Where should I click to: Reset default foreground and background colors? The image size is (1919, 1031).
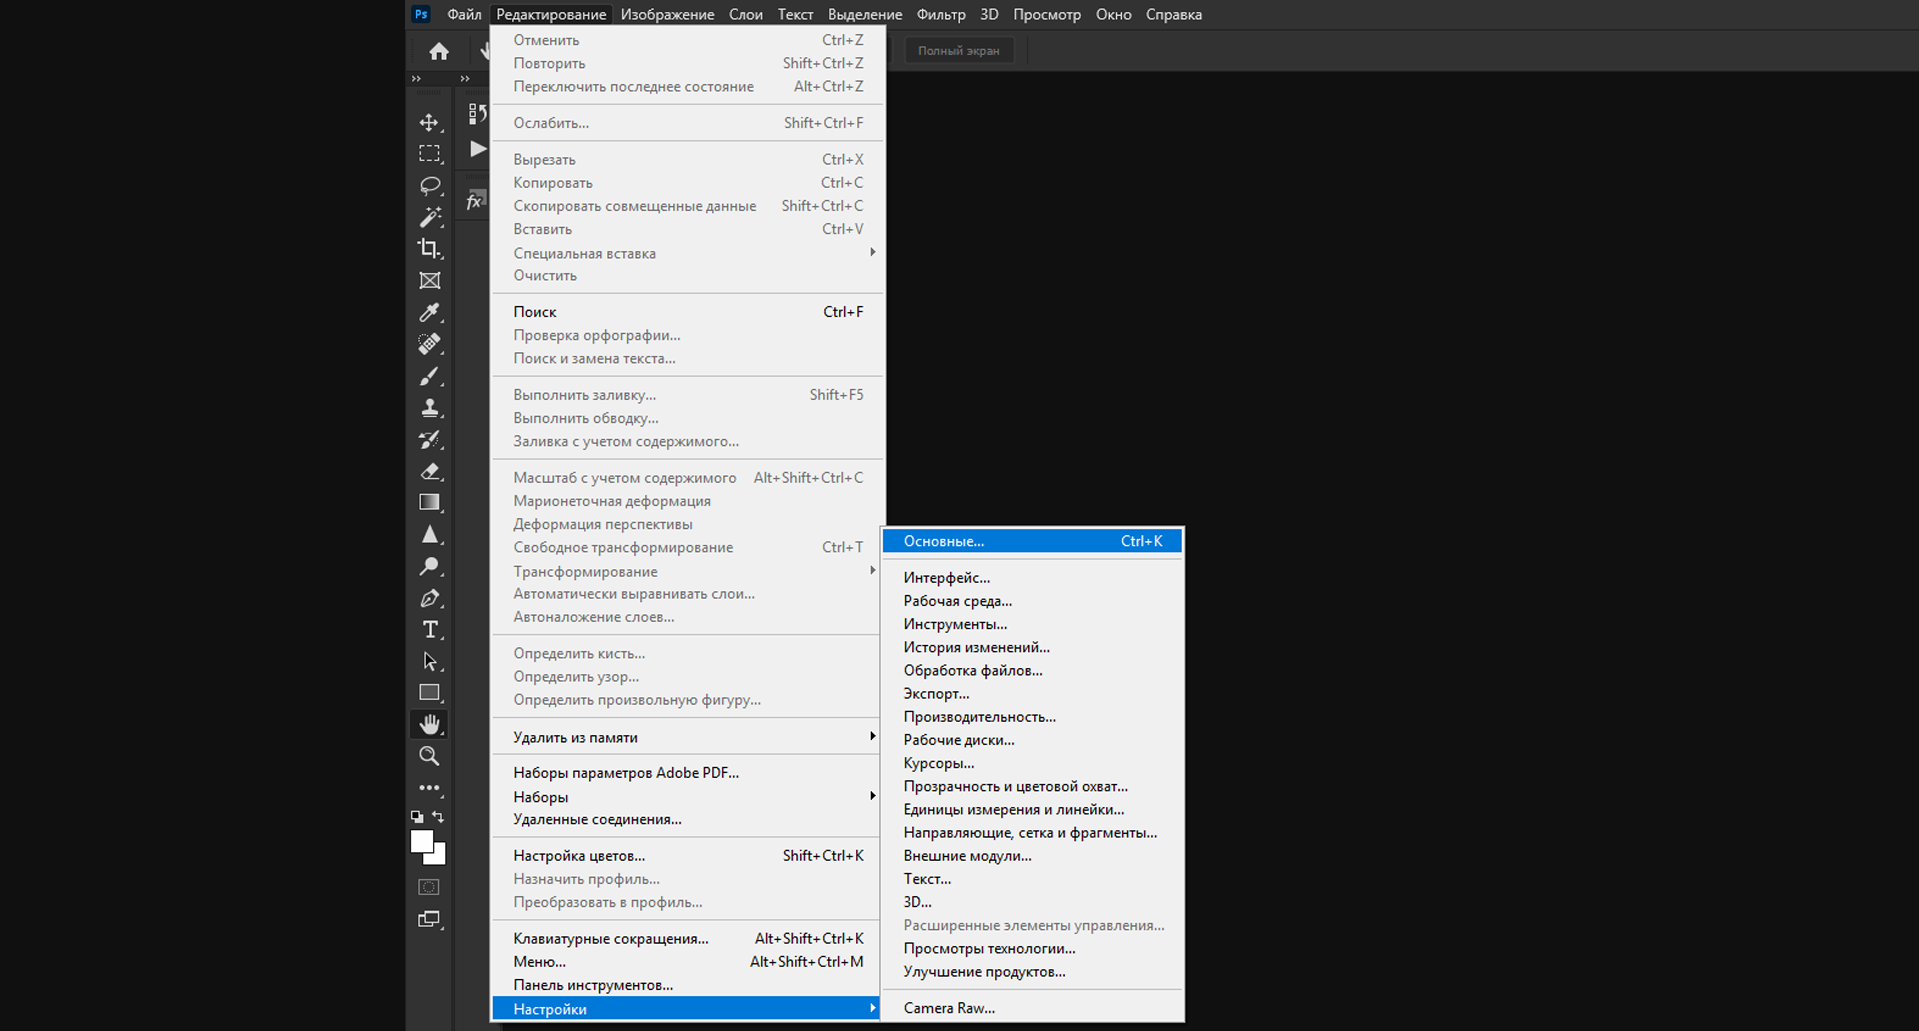coord(417,817)
